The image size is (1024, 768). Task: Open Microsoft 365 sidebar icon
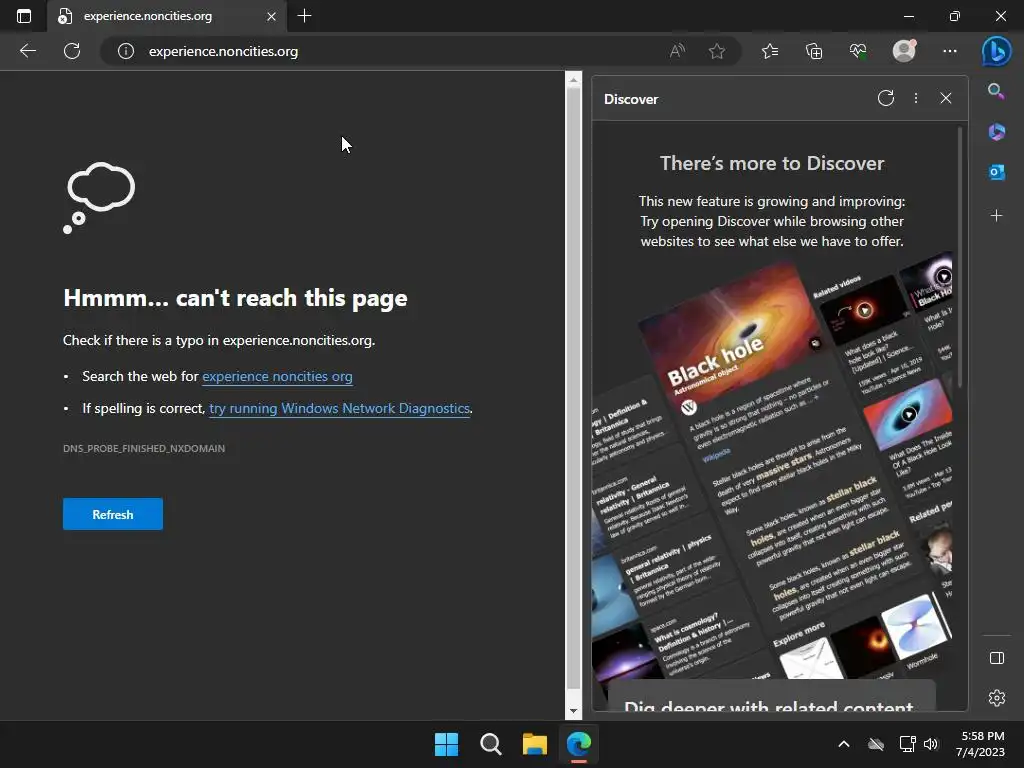click(997, 132)
